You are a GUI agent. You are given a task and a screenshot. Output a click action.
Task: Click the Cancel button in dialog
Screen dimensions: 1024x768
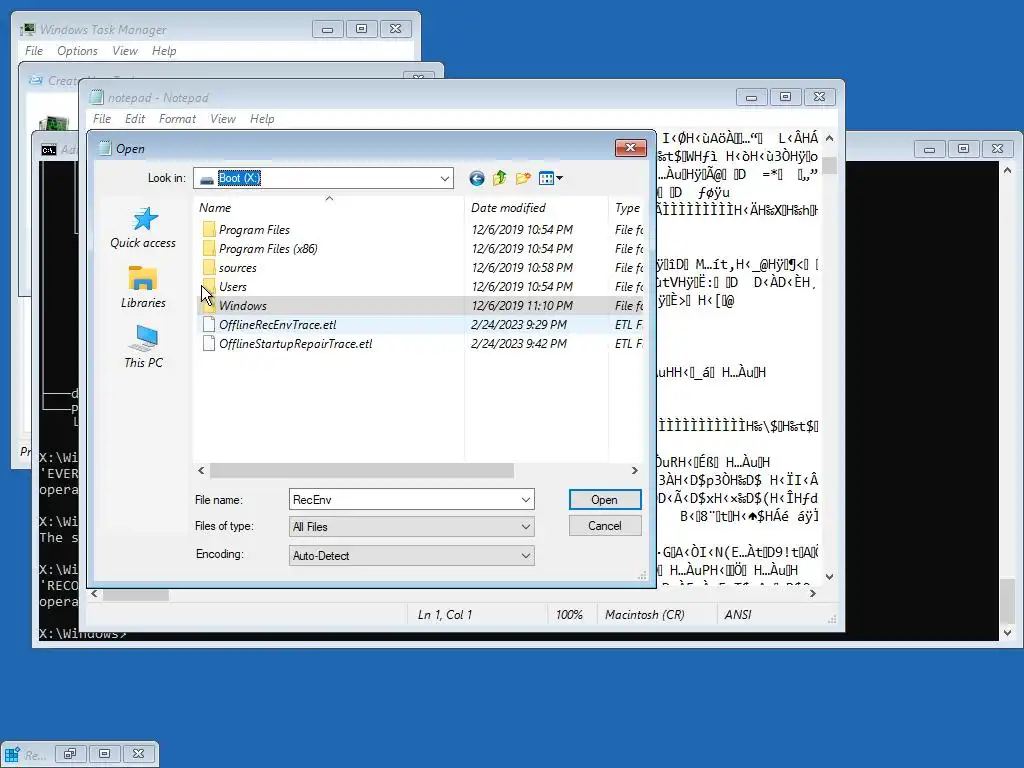click(605, 526)
